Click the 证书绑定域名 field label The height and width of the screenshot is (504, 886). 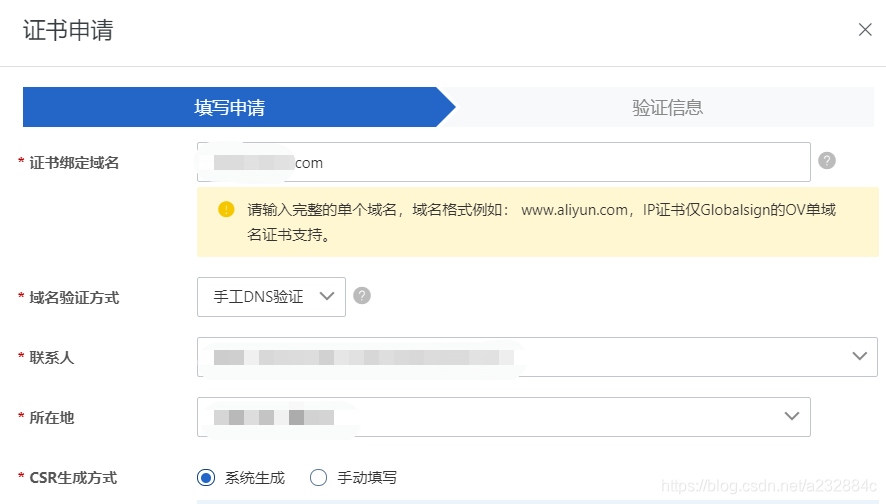74,163
